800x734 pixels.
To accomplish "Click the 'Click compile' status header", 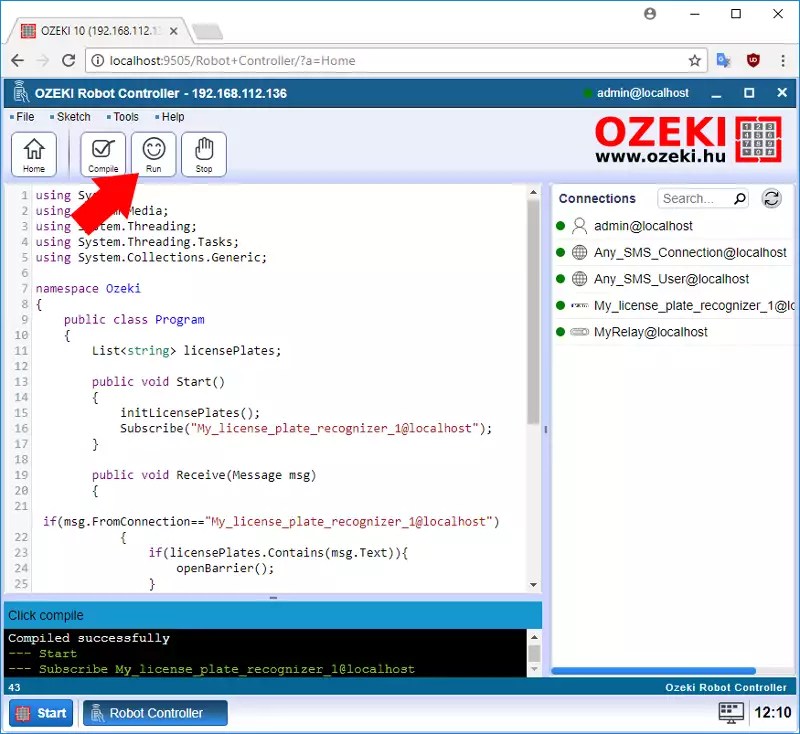I will pos(272,615).
